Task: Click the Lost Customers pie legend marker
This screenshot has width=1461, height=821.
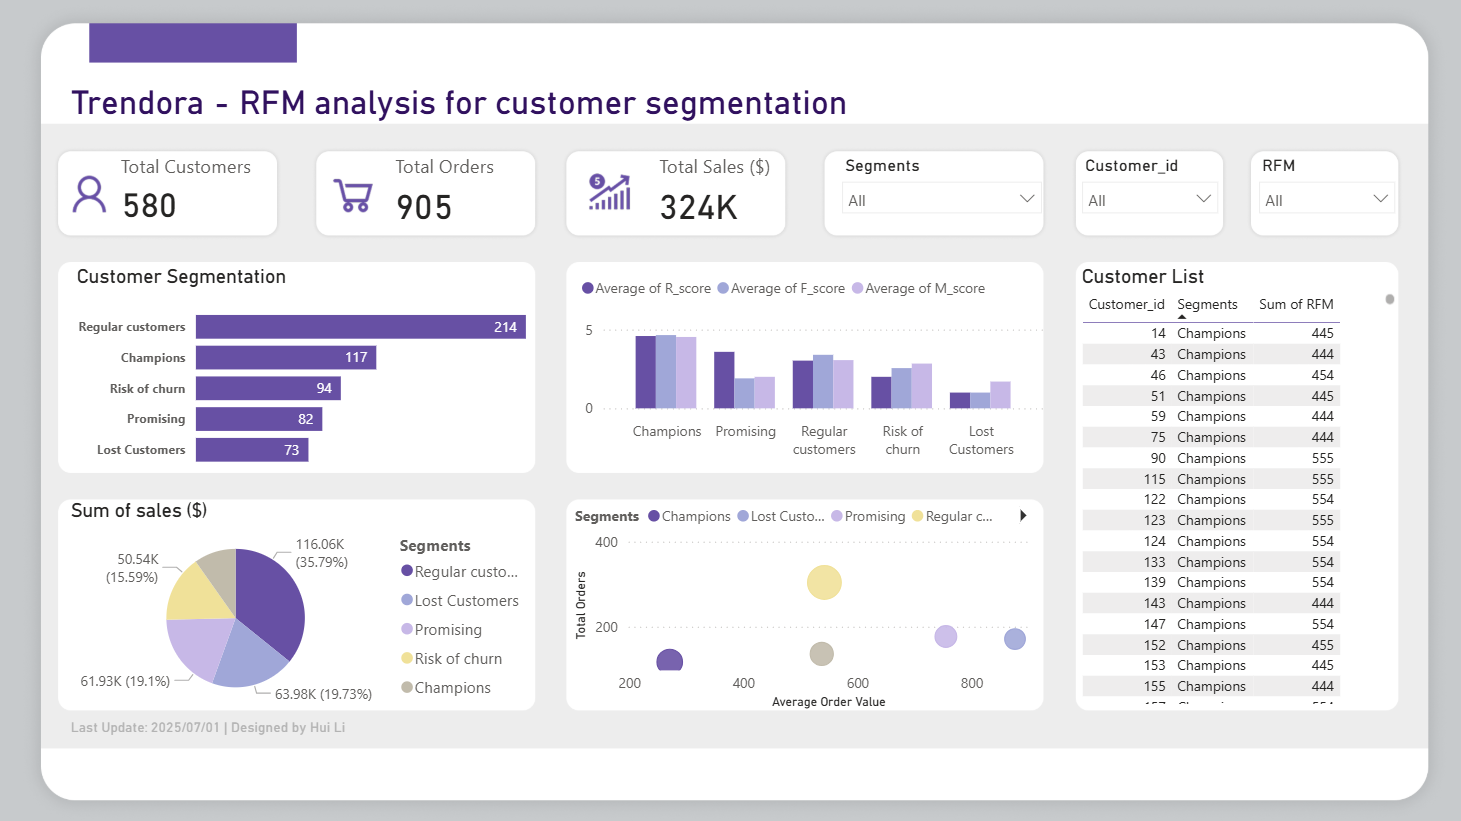Action: pyautogui.click(x=407, y=600)
